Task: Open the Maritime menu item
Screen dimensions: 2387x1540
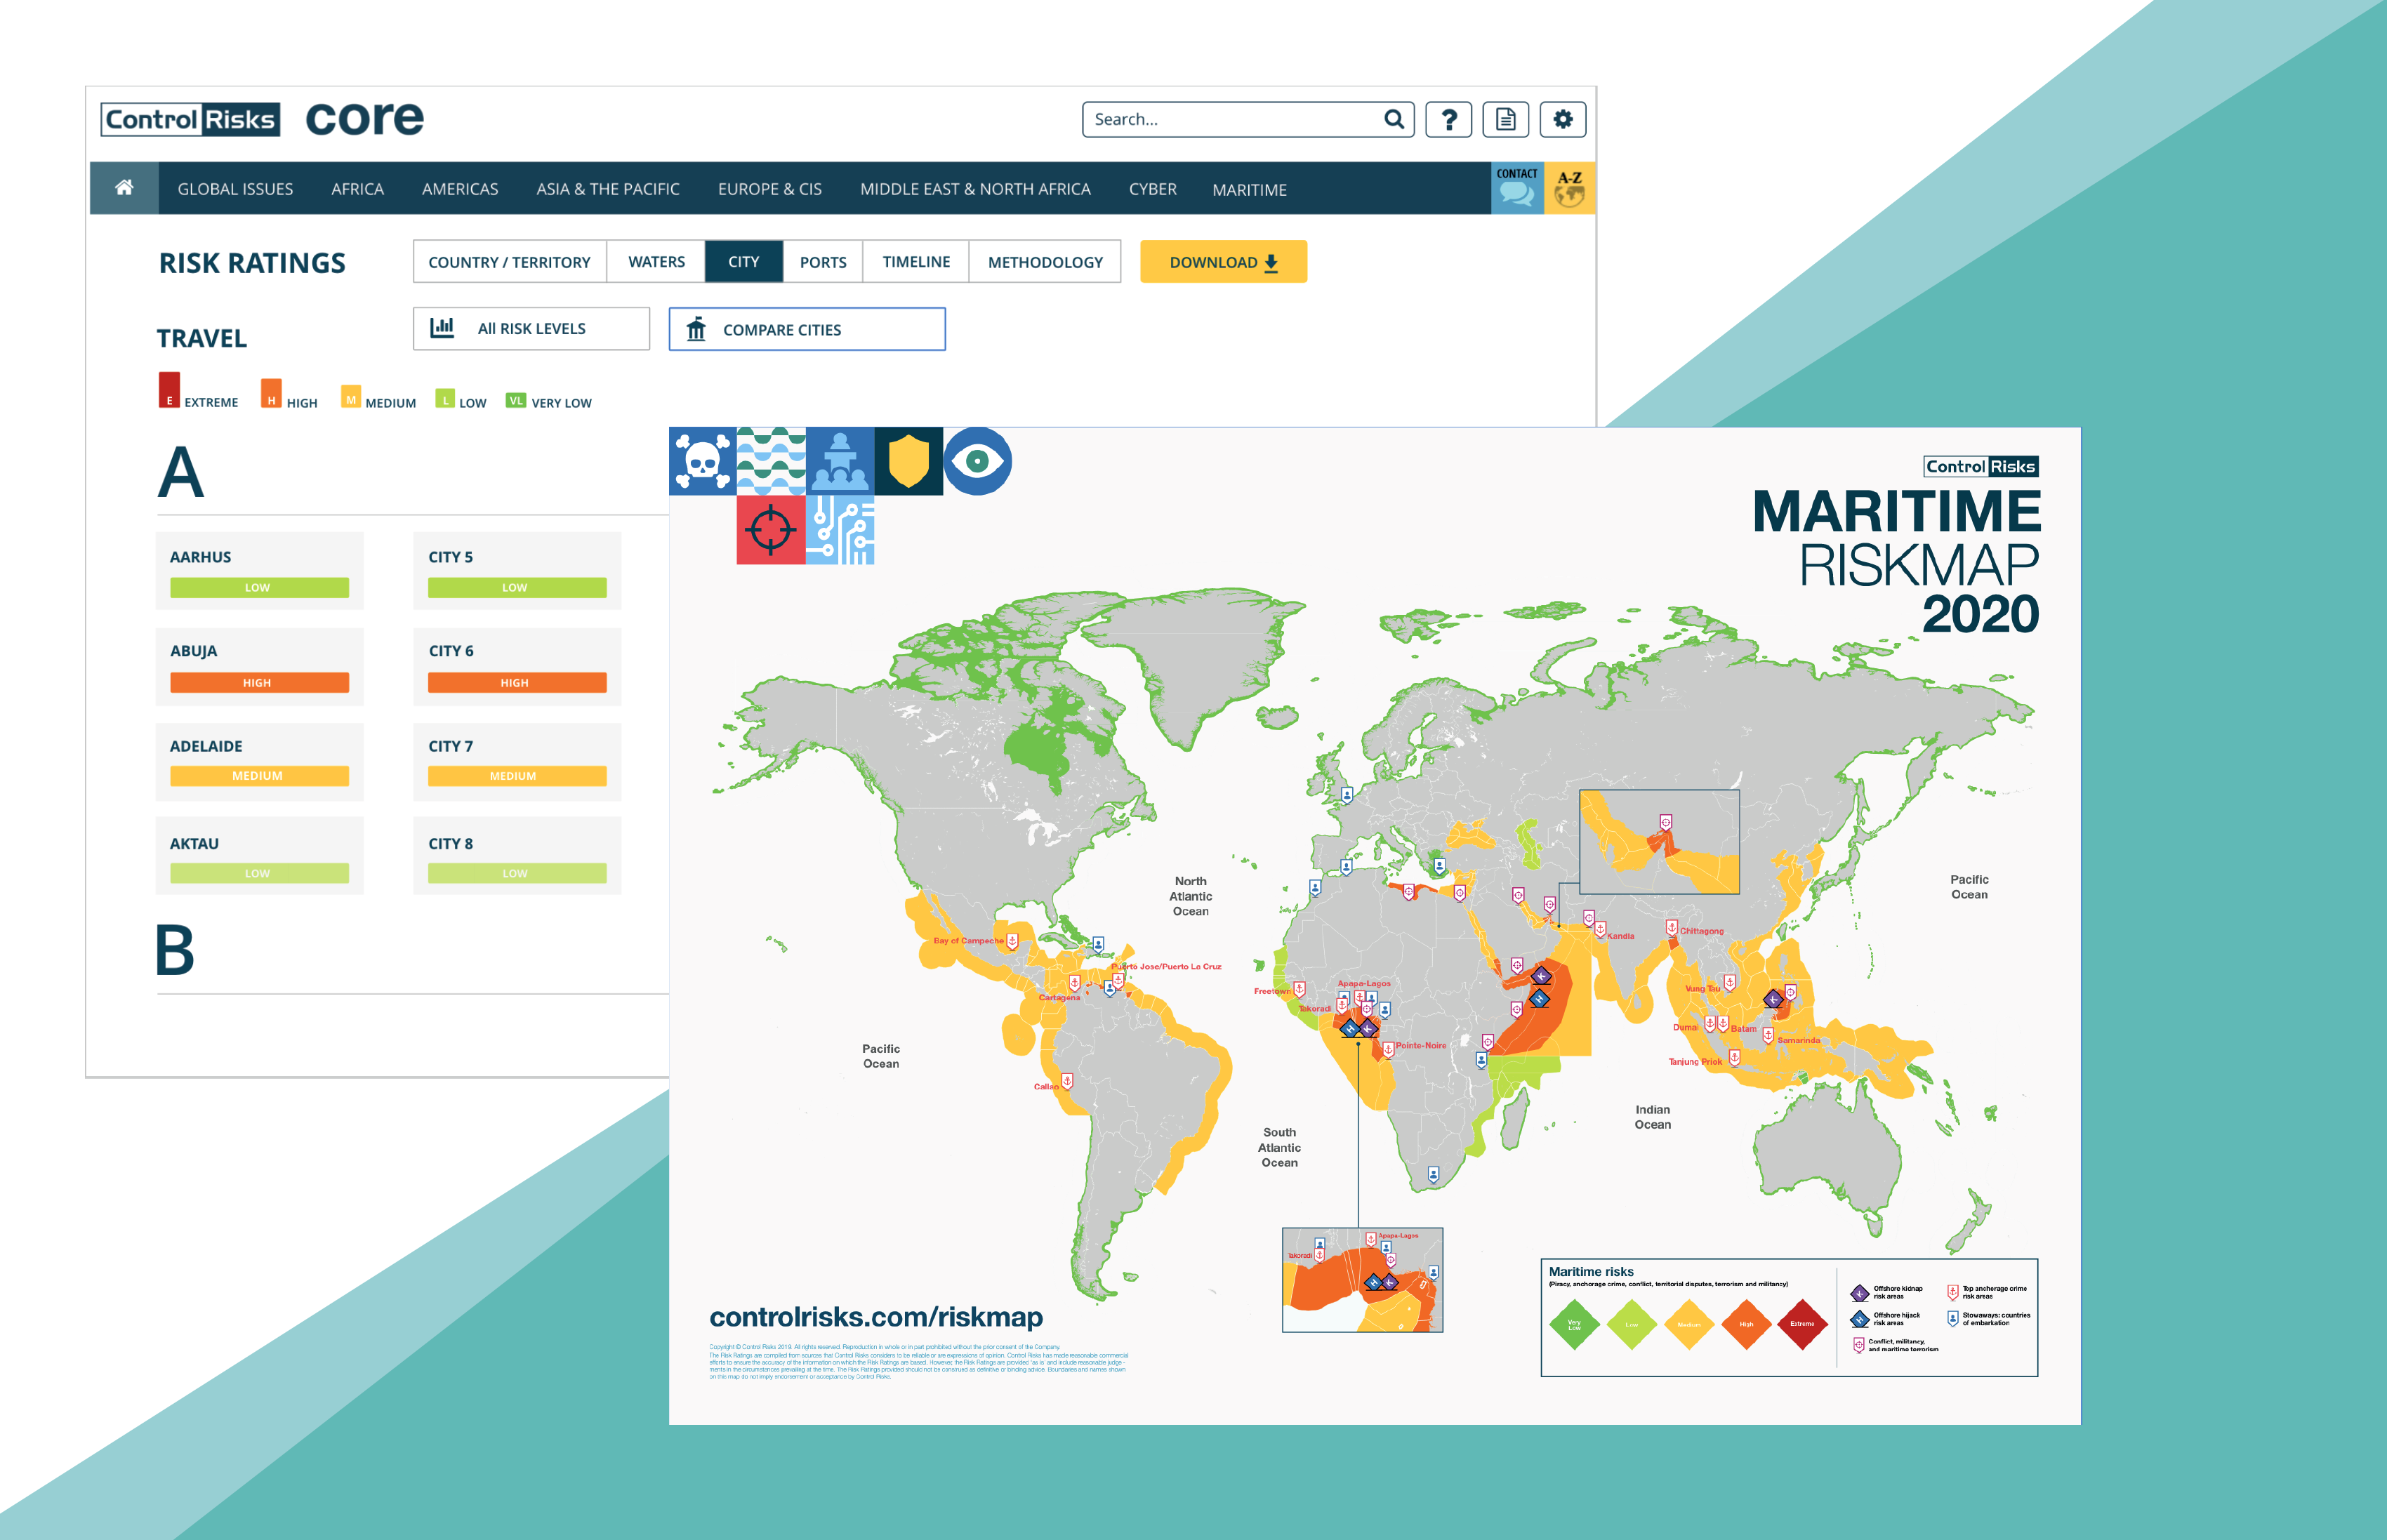Action: [x=1248, y=189]
